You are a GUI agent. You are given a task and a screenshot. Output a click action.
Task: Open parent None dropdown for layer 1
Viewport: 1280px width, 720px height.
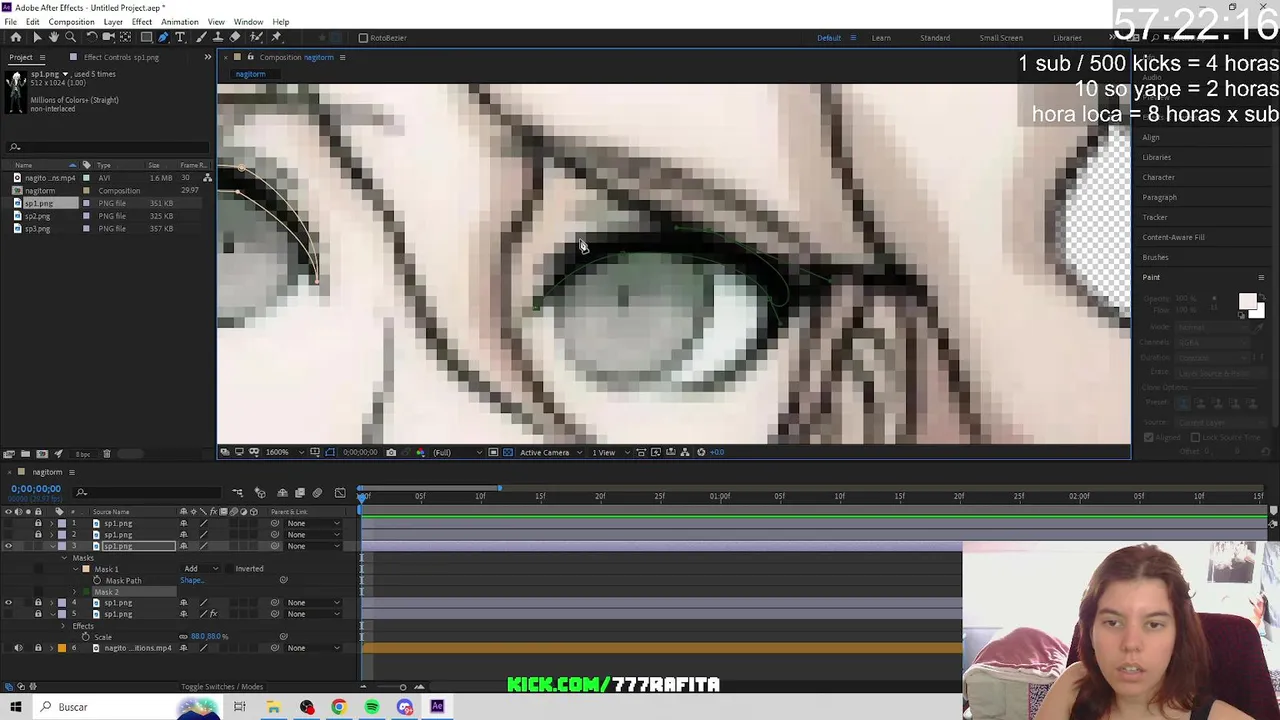[x=313, y=523]
